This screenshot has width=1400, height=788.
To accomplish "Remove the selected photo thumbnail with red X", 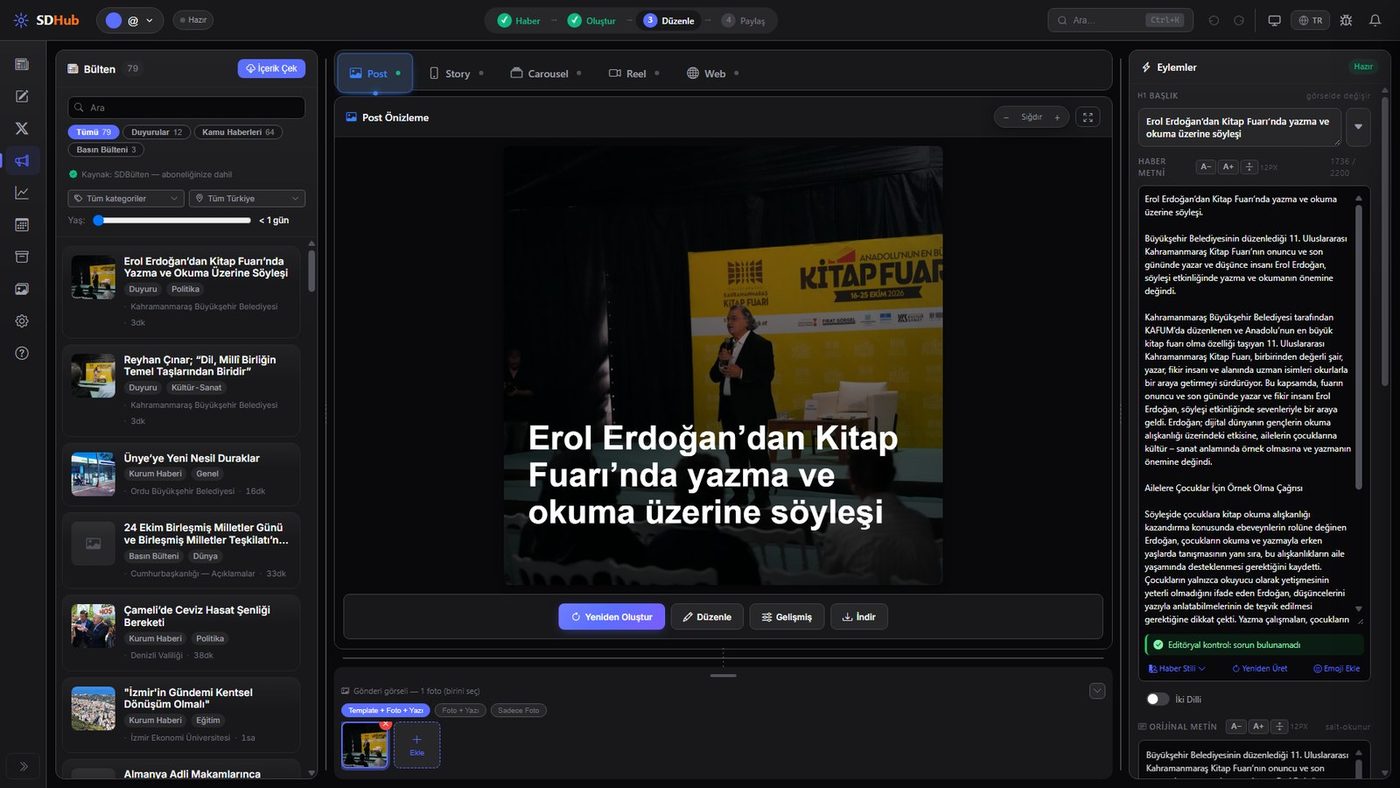I will click(385, 724).
